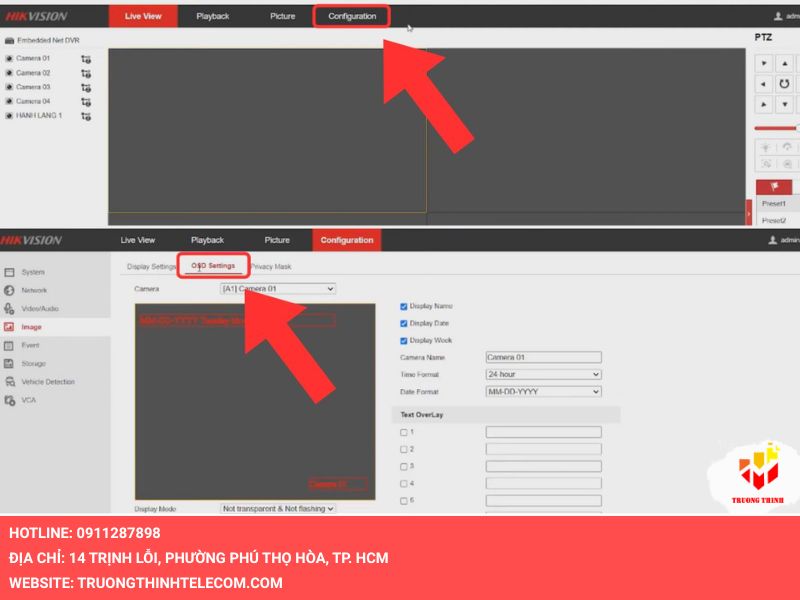Click the Storage disk icon in the sidebar
Image resolution: width=800 pixels, height=600 pixels.
point(9,364)
